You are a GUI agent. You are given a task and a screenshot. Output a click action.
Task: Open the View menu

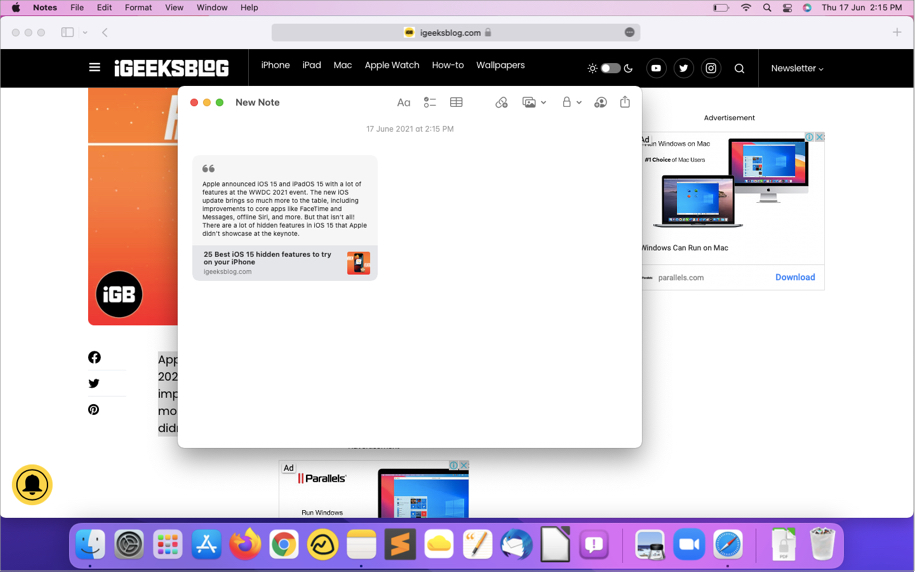point(174,8)
